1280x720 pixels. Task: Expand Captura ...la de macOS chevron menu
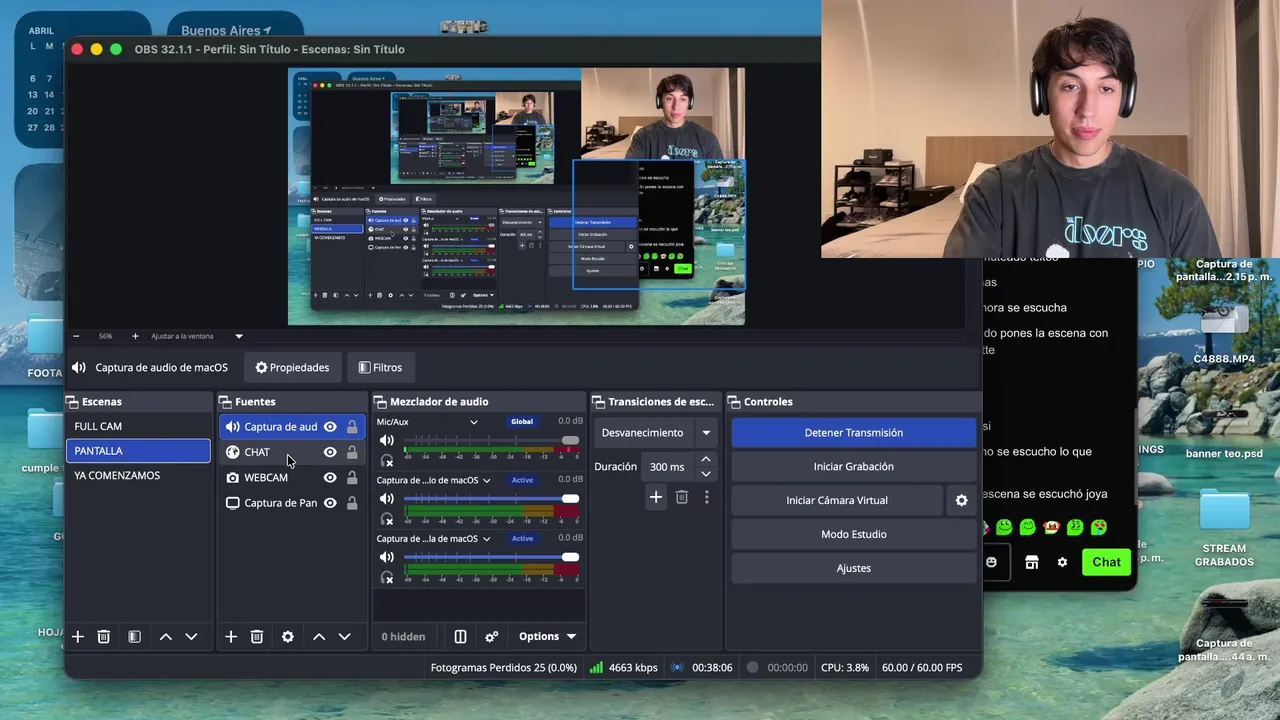coord(486,538)
